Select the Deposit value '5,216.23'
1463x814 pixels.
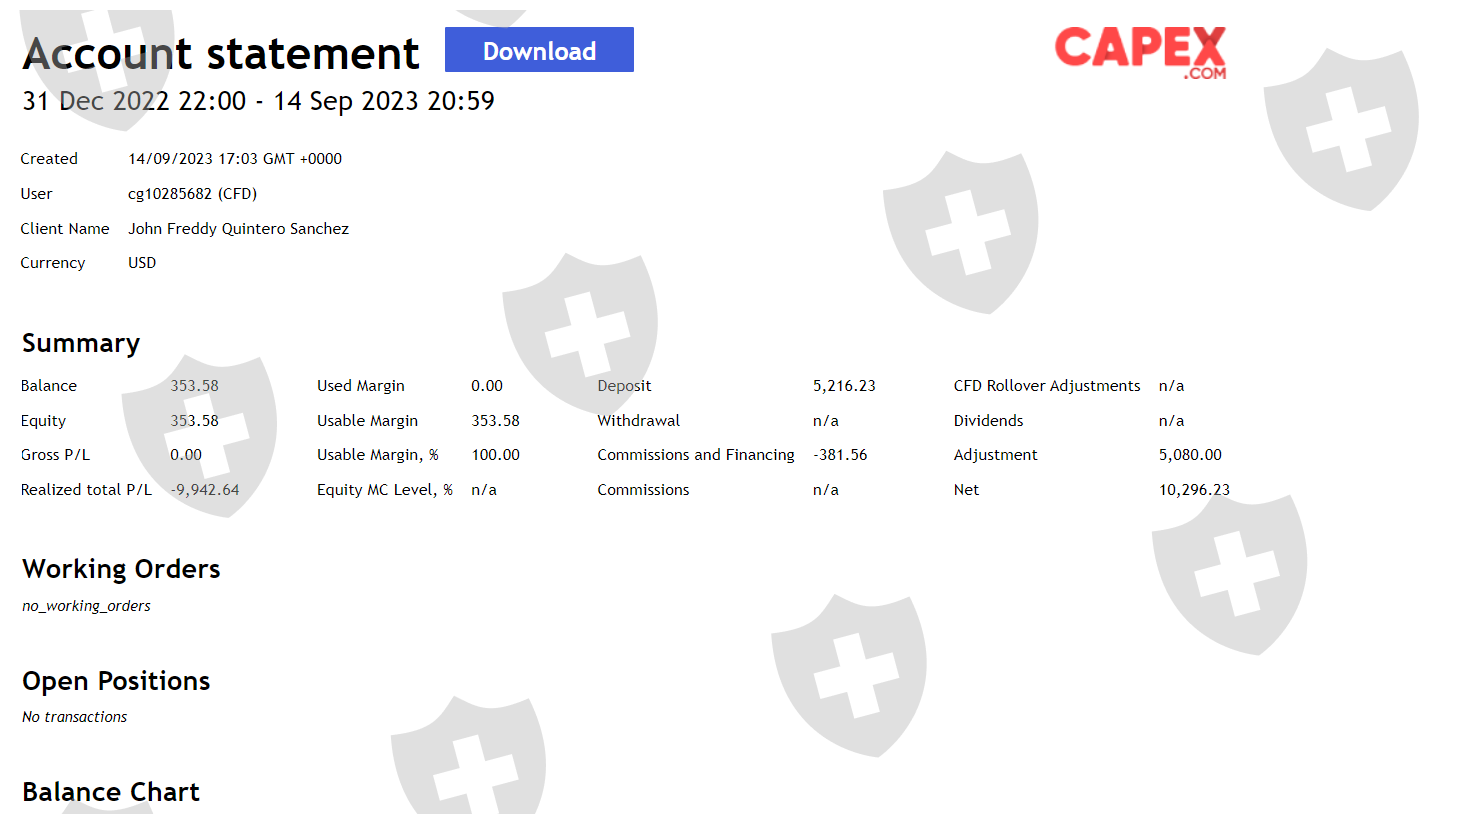(844, 386)
